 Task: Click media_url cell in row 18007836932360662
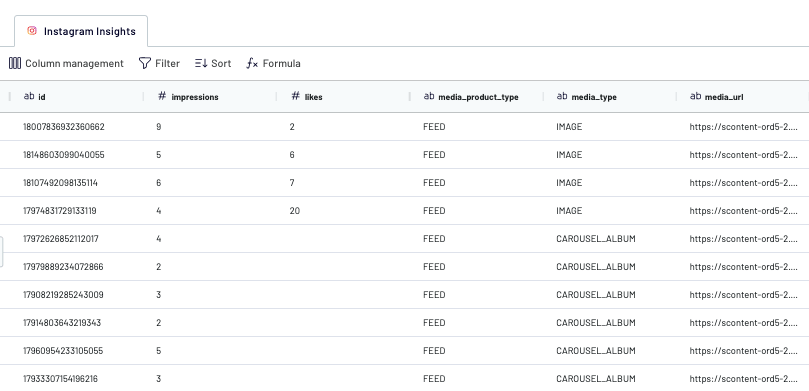743,127
